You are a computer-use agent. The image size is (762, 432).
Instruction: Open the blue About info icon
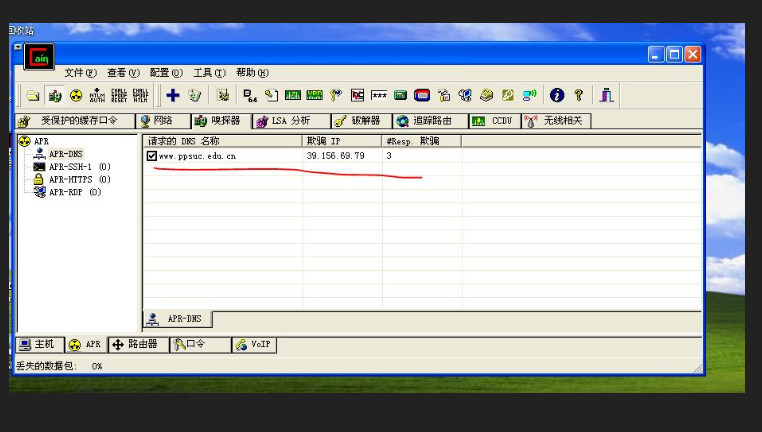pyautogui.click(x=557, y=95)
